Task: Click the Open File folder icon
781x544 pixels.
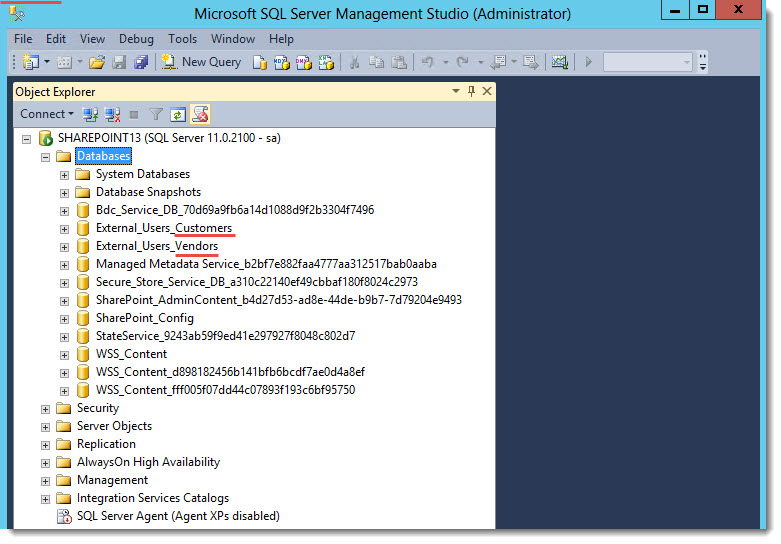Action: click(x=97, y=62)
